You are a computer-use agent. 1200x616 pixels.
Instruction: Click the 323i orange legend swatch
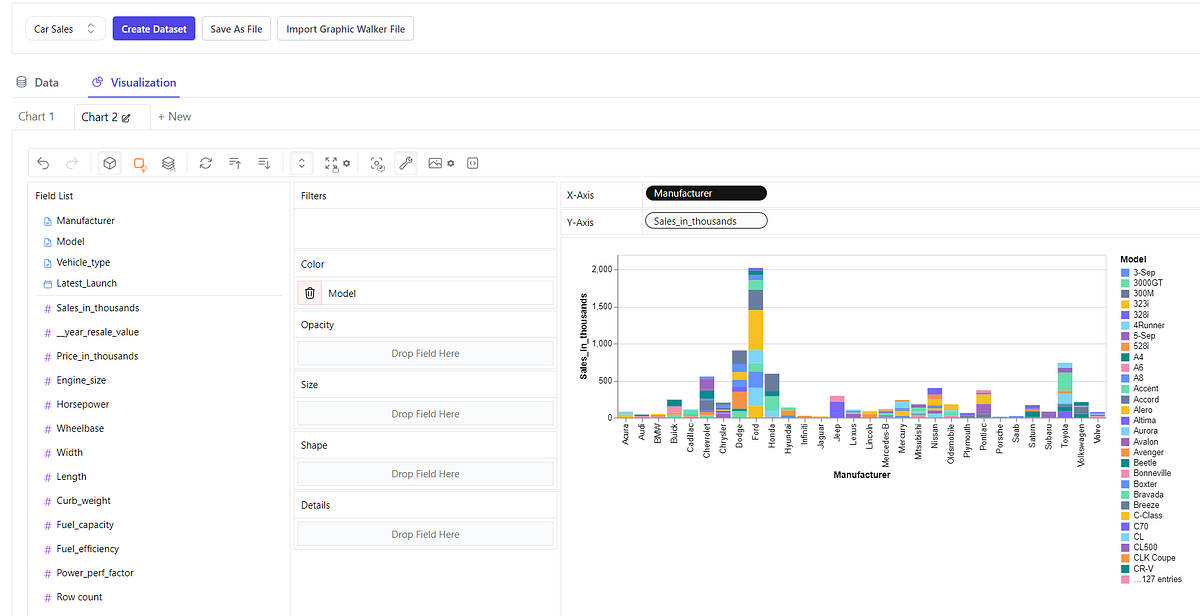click(1125, 304)
